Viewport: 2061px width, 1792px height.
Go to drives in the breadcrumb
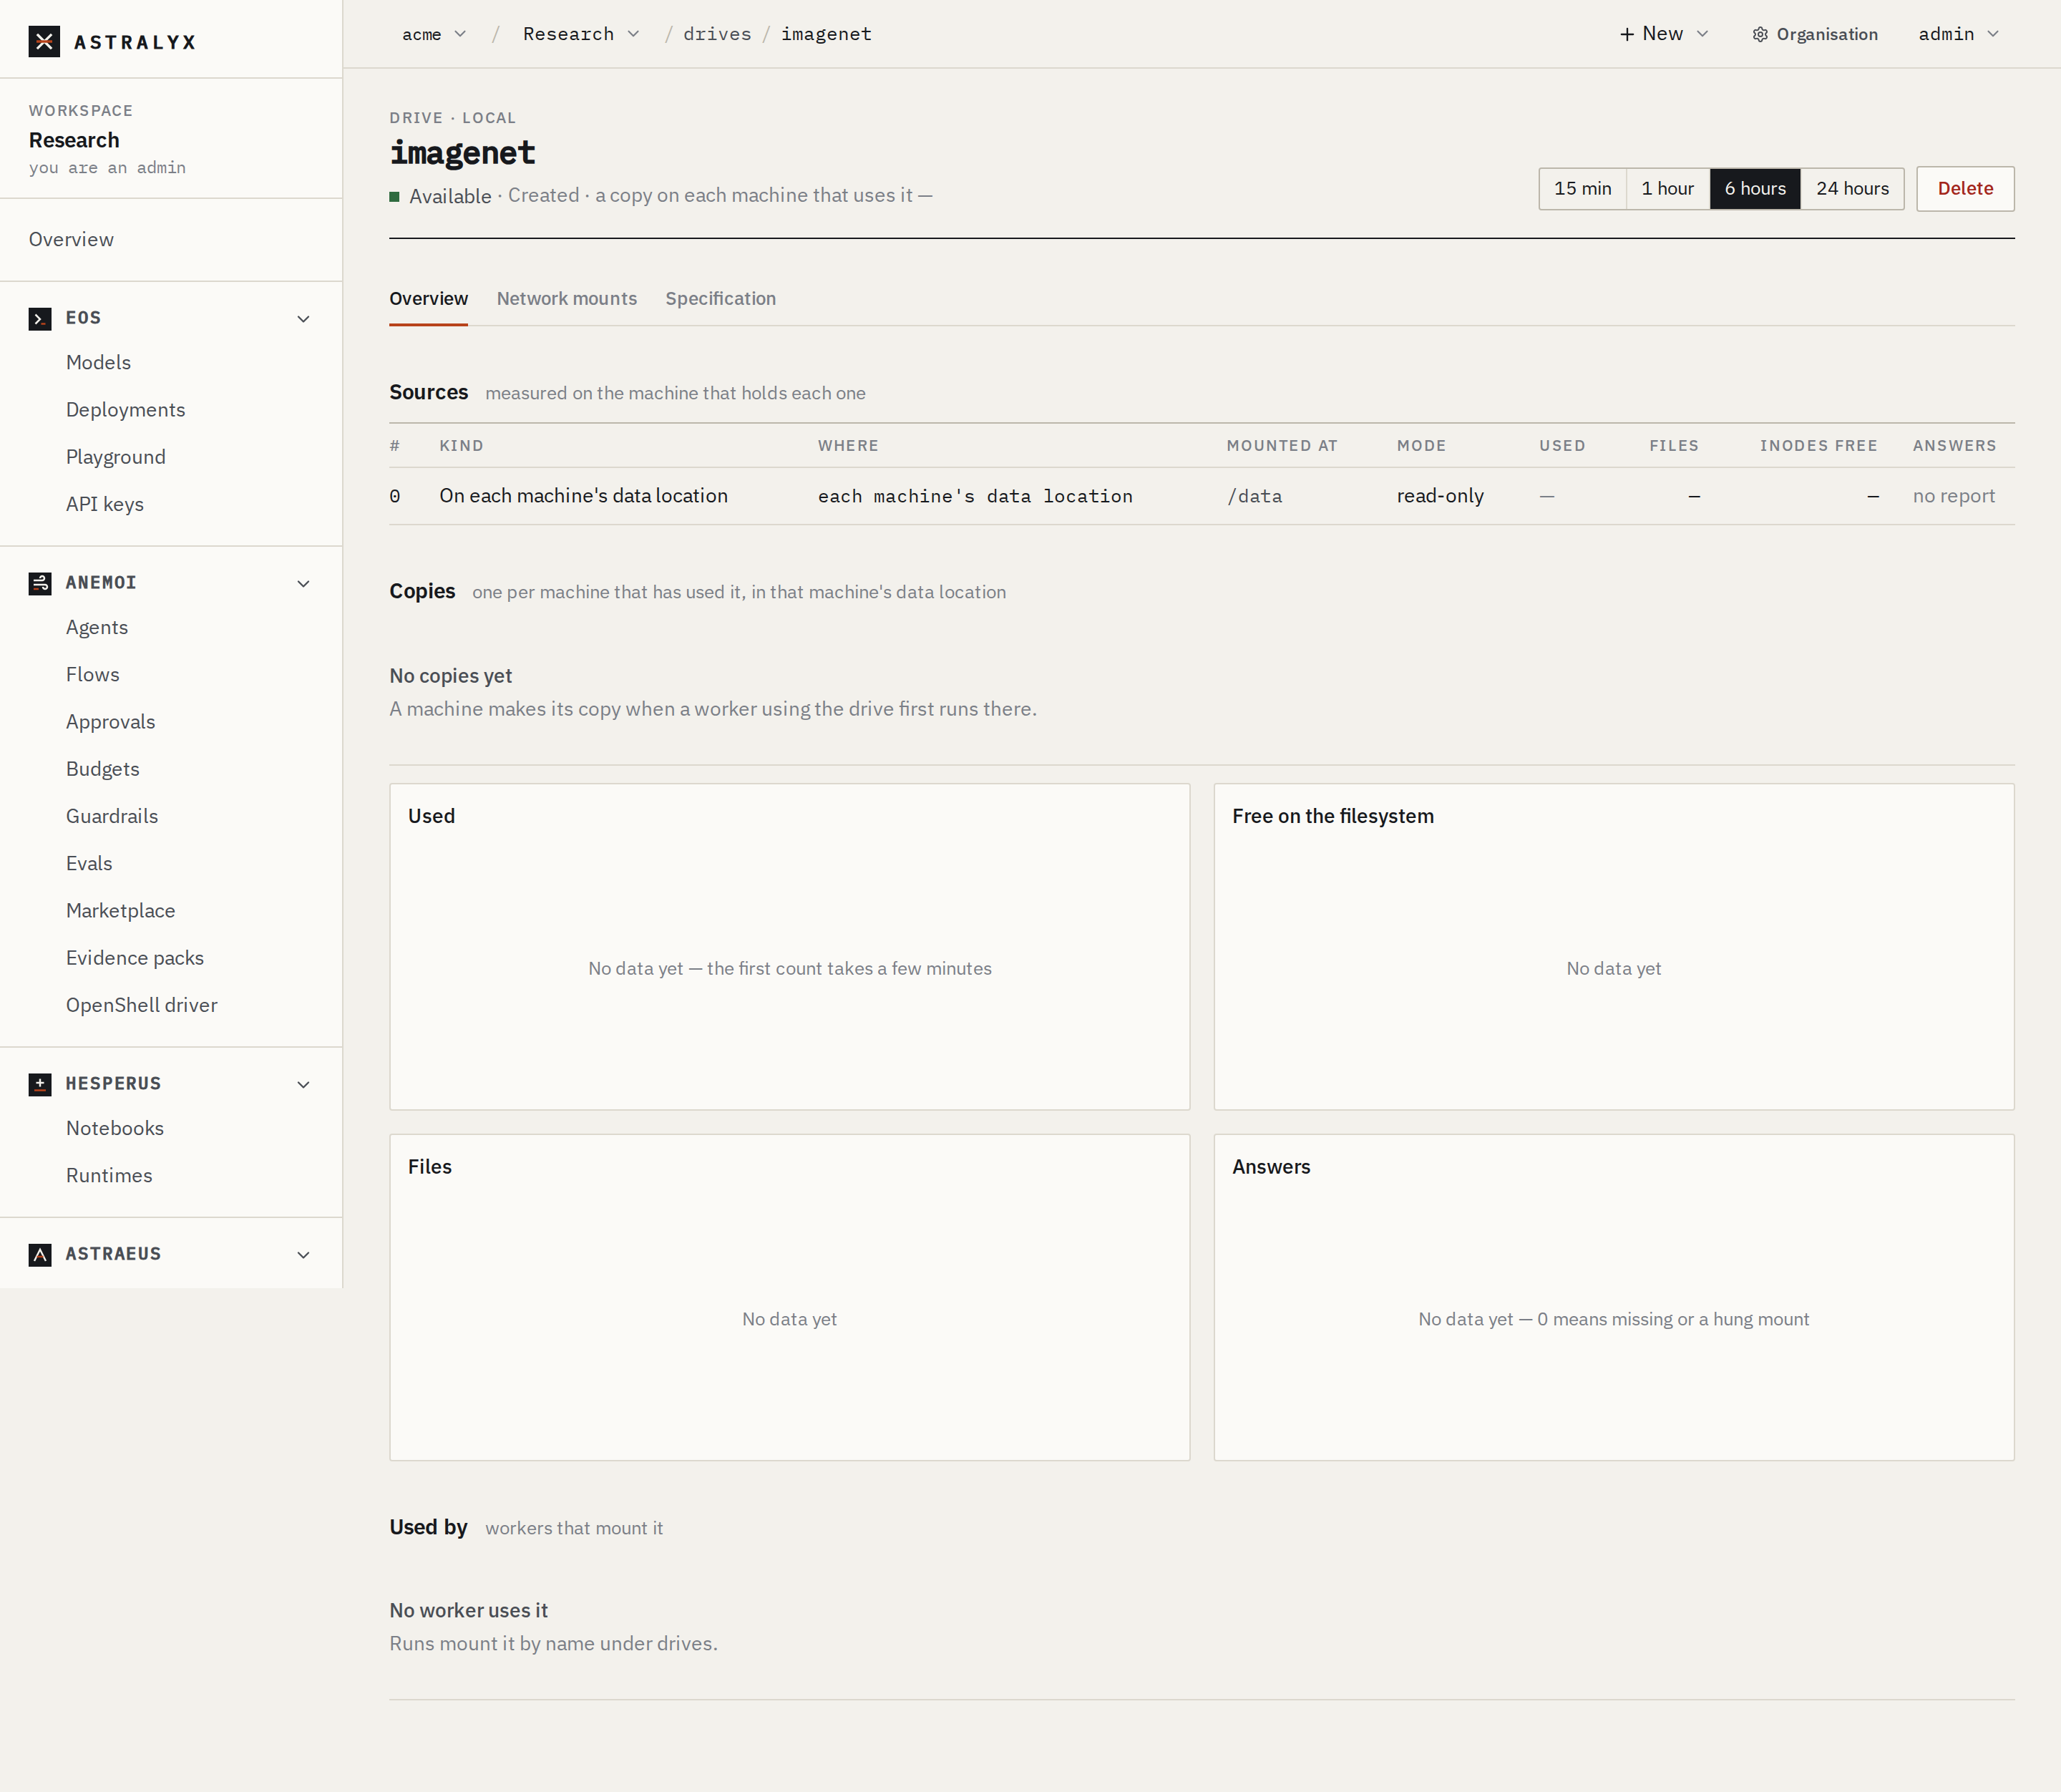717,34
